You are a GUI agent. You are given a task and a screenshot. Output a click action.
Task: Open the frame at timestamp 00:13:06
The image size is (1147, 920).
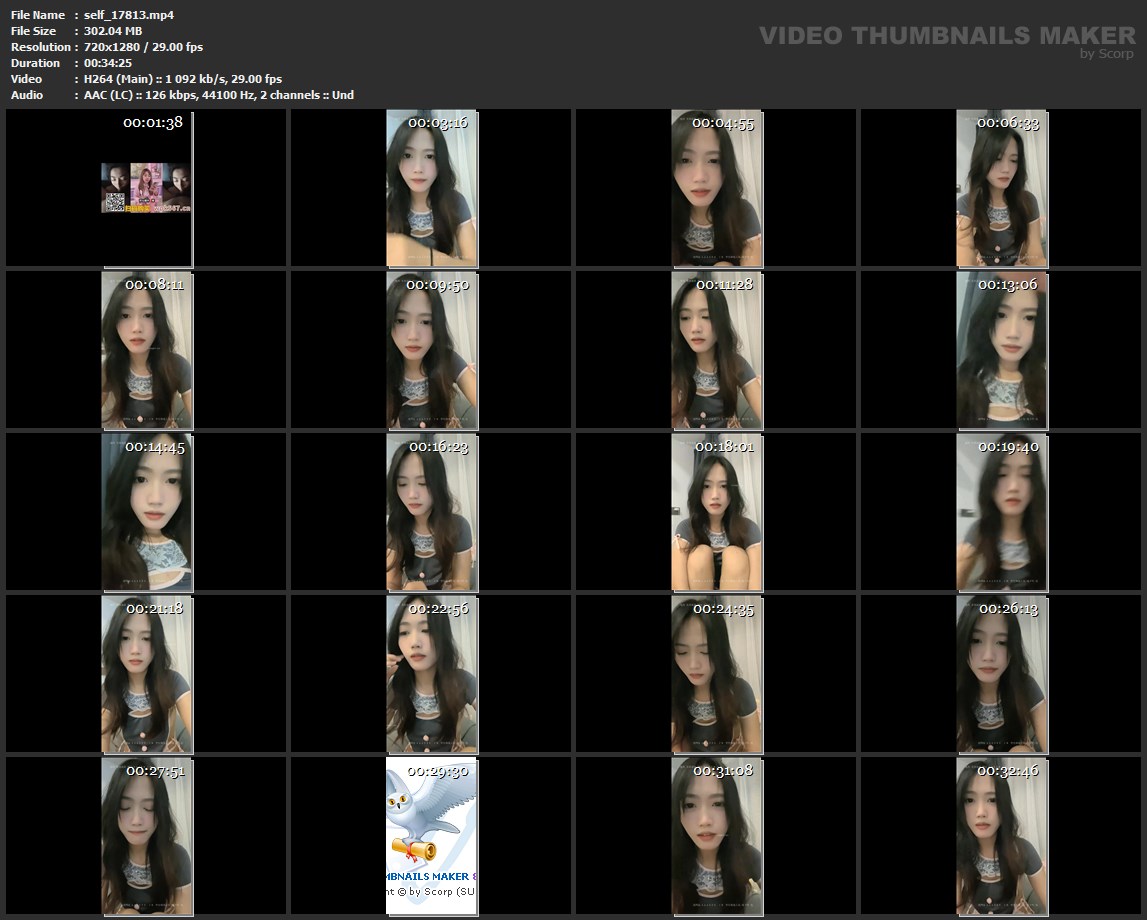pos(1001,350)
